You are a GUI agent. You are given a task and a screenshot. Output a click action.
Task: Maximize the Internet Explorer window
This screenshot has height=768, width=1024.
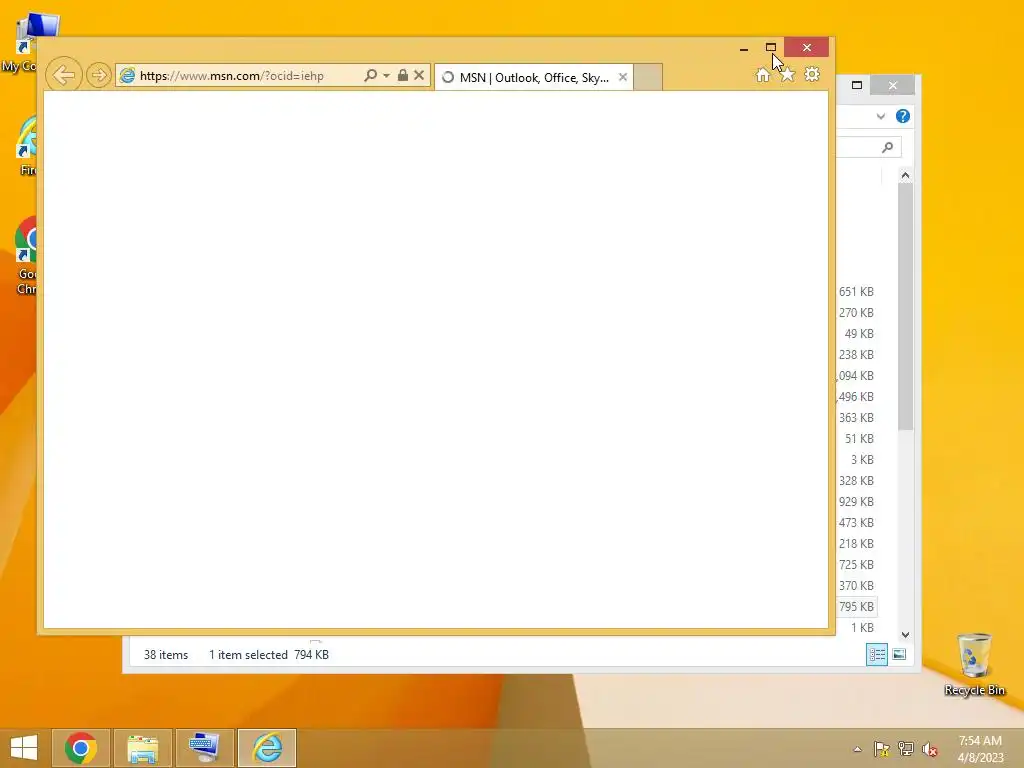click(x=771, y=47)
